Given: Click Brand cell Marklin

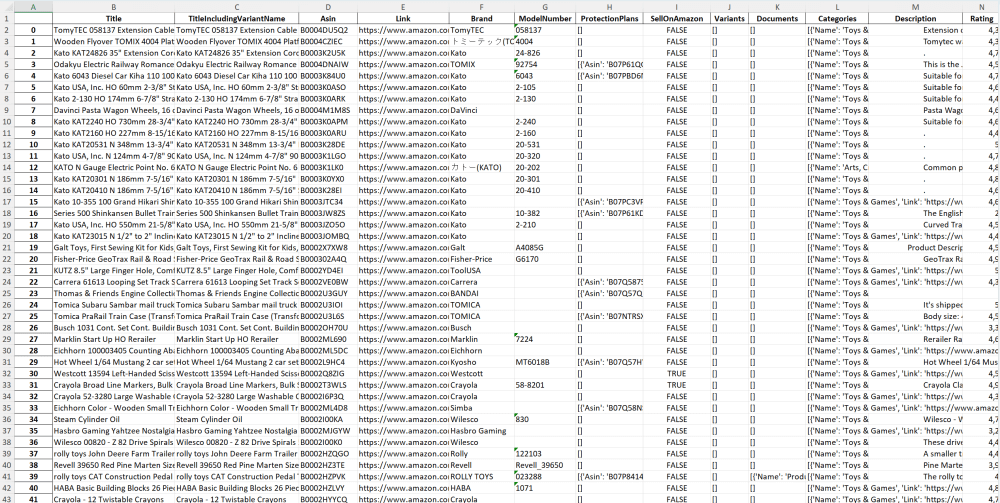Looking at the screenshot, I should click(x=482, y=339).
